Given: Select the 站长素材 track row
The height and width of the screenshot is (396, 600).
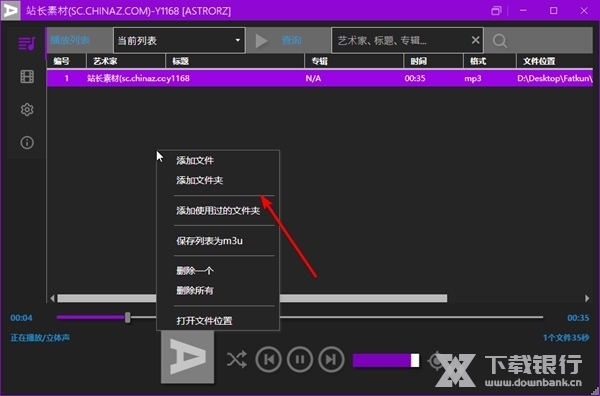Looking at the screenshot, I should 320,78.
